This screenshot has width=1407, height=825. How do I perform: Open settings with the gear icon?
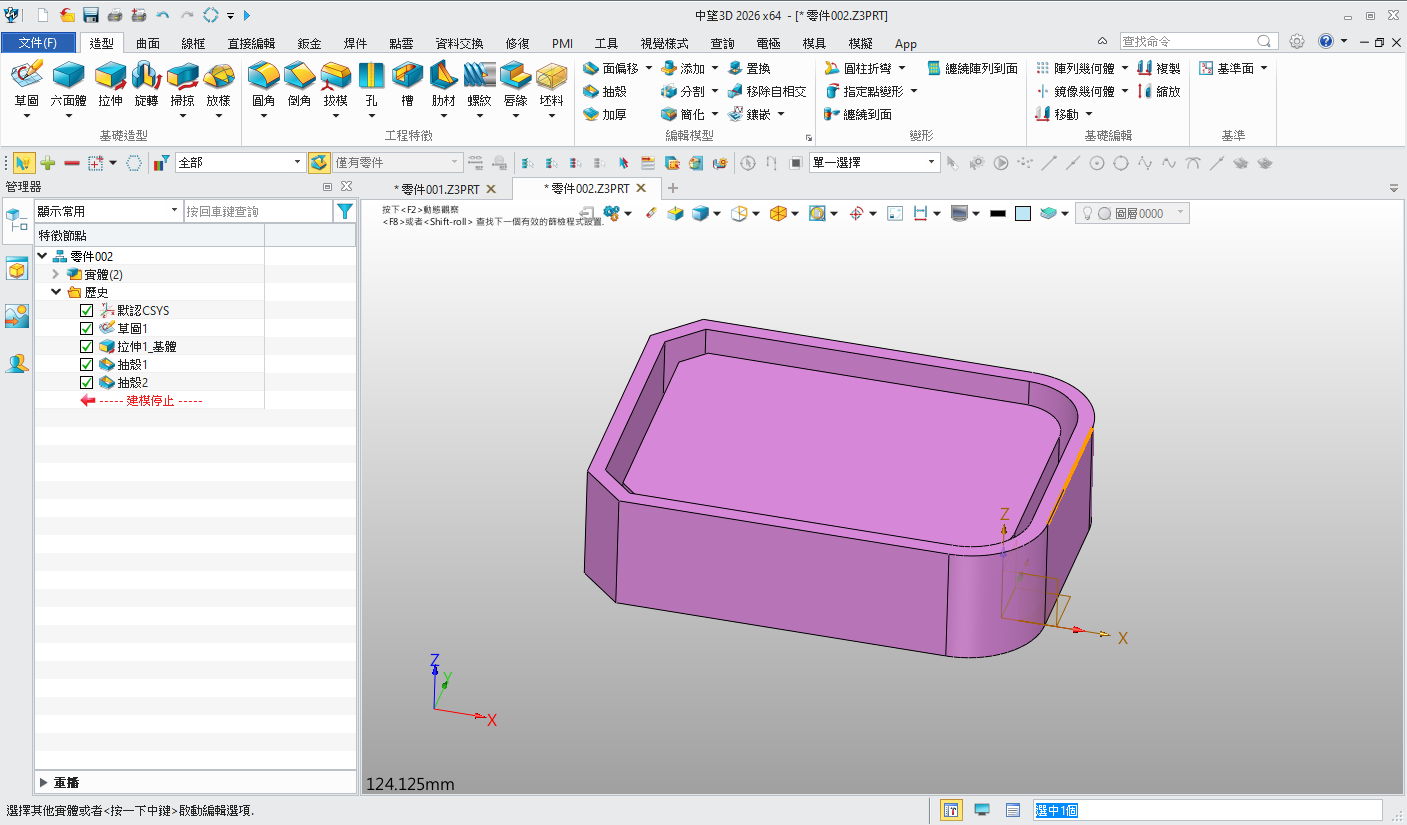[x=1297, y=41]
